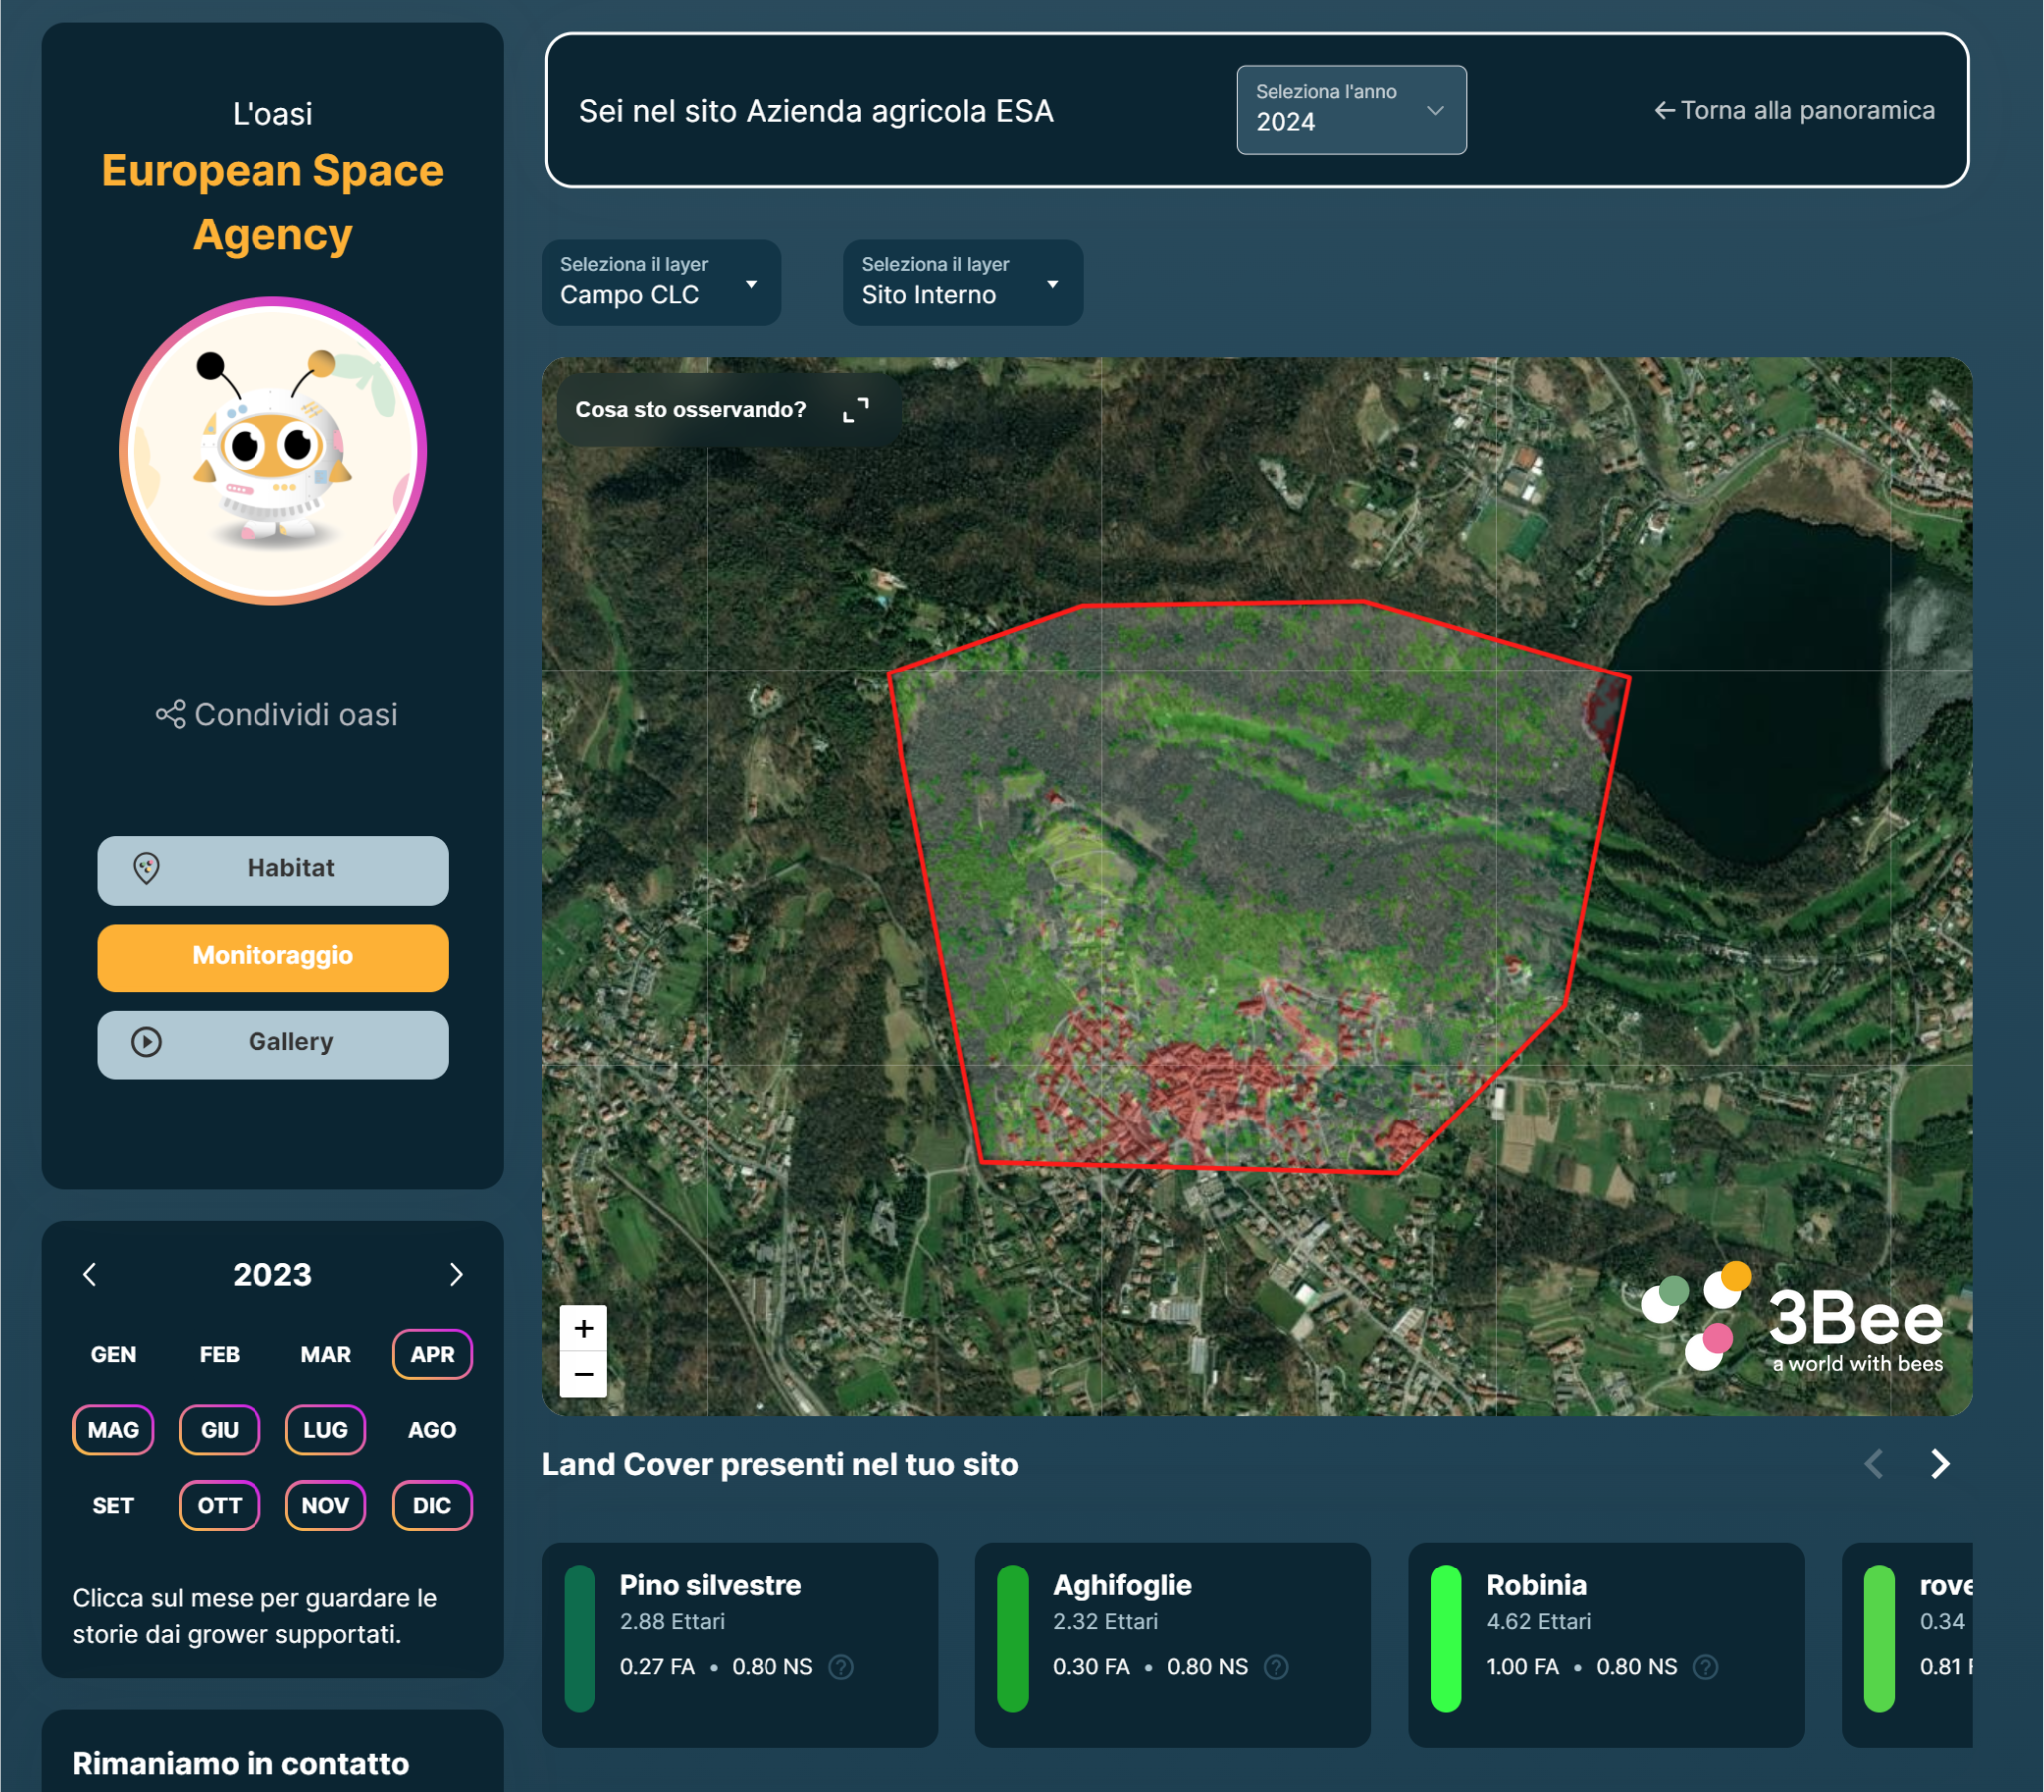Image resolution: width=2044 pixels, height=1792 pixels.
Task: Click the play icon on the Gallery button
Action: coord(146,1042)
